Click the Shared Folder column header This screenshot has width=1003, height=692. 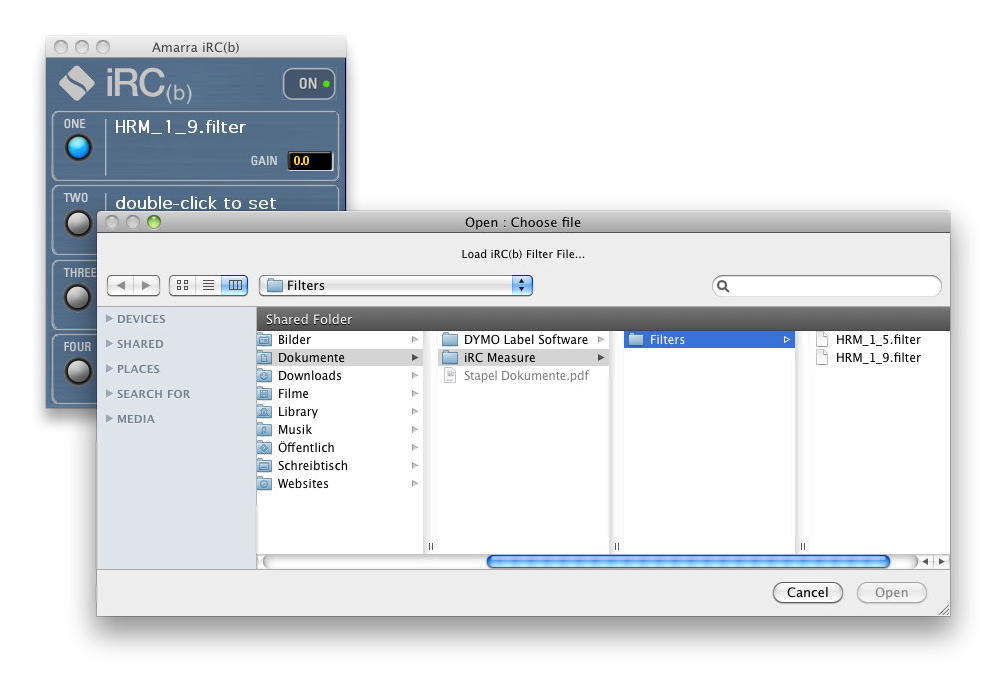click(603, 318)
